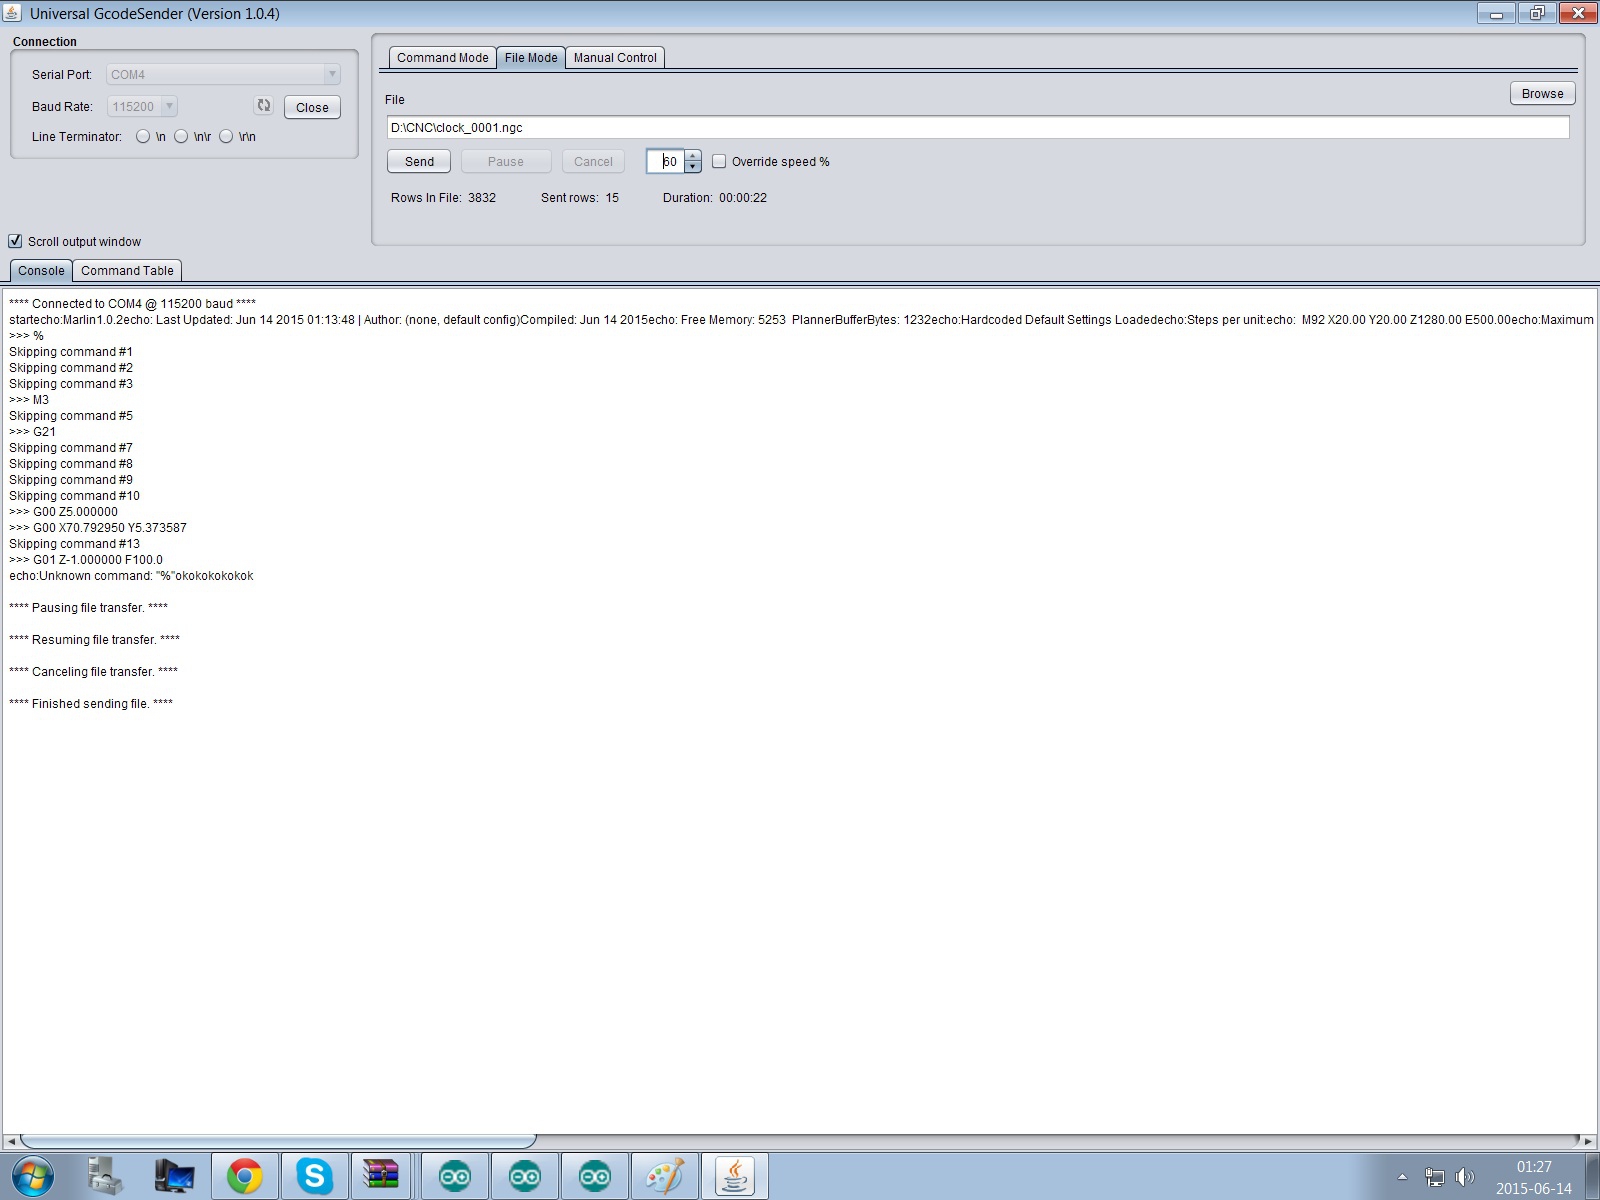Switch to File Mode tab
This screenshot has height=1200, width=1600.
click(x=531, y=58)
